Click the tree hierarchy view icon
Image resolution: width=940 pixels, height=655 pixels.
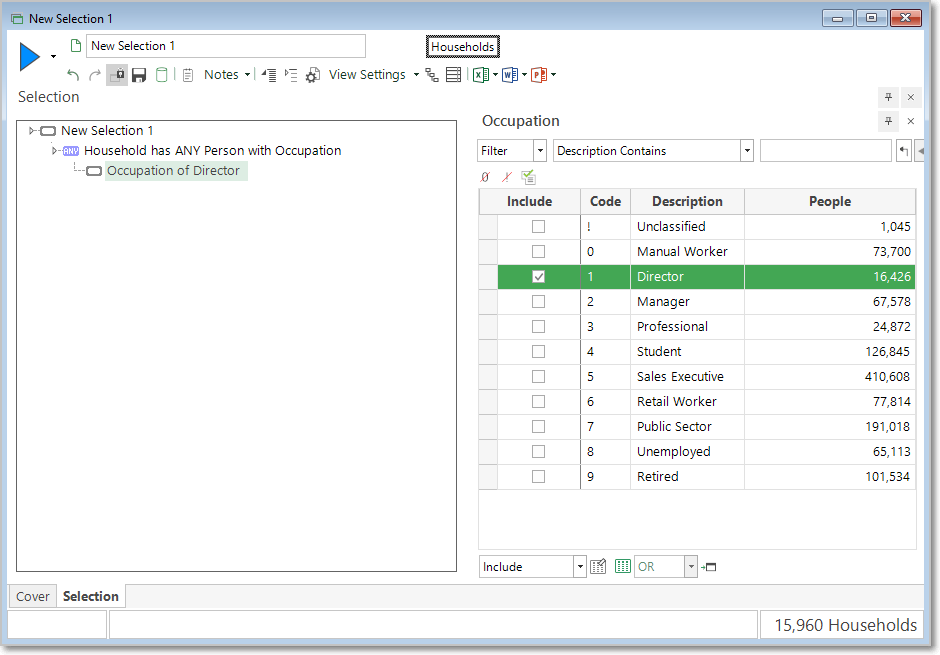coord(432,75)
